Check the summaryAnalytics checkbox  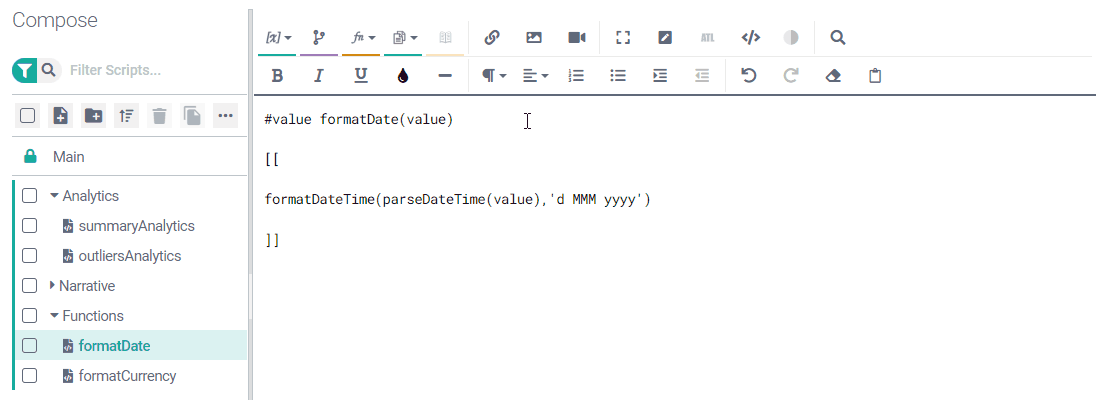click(29, 226)
